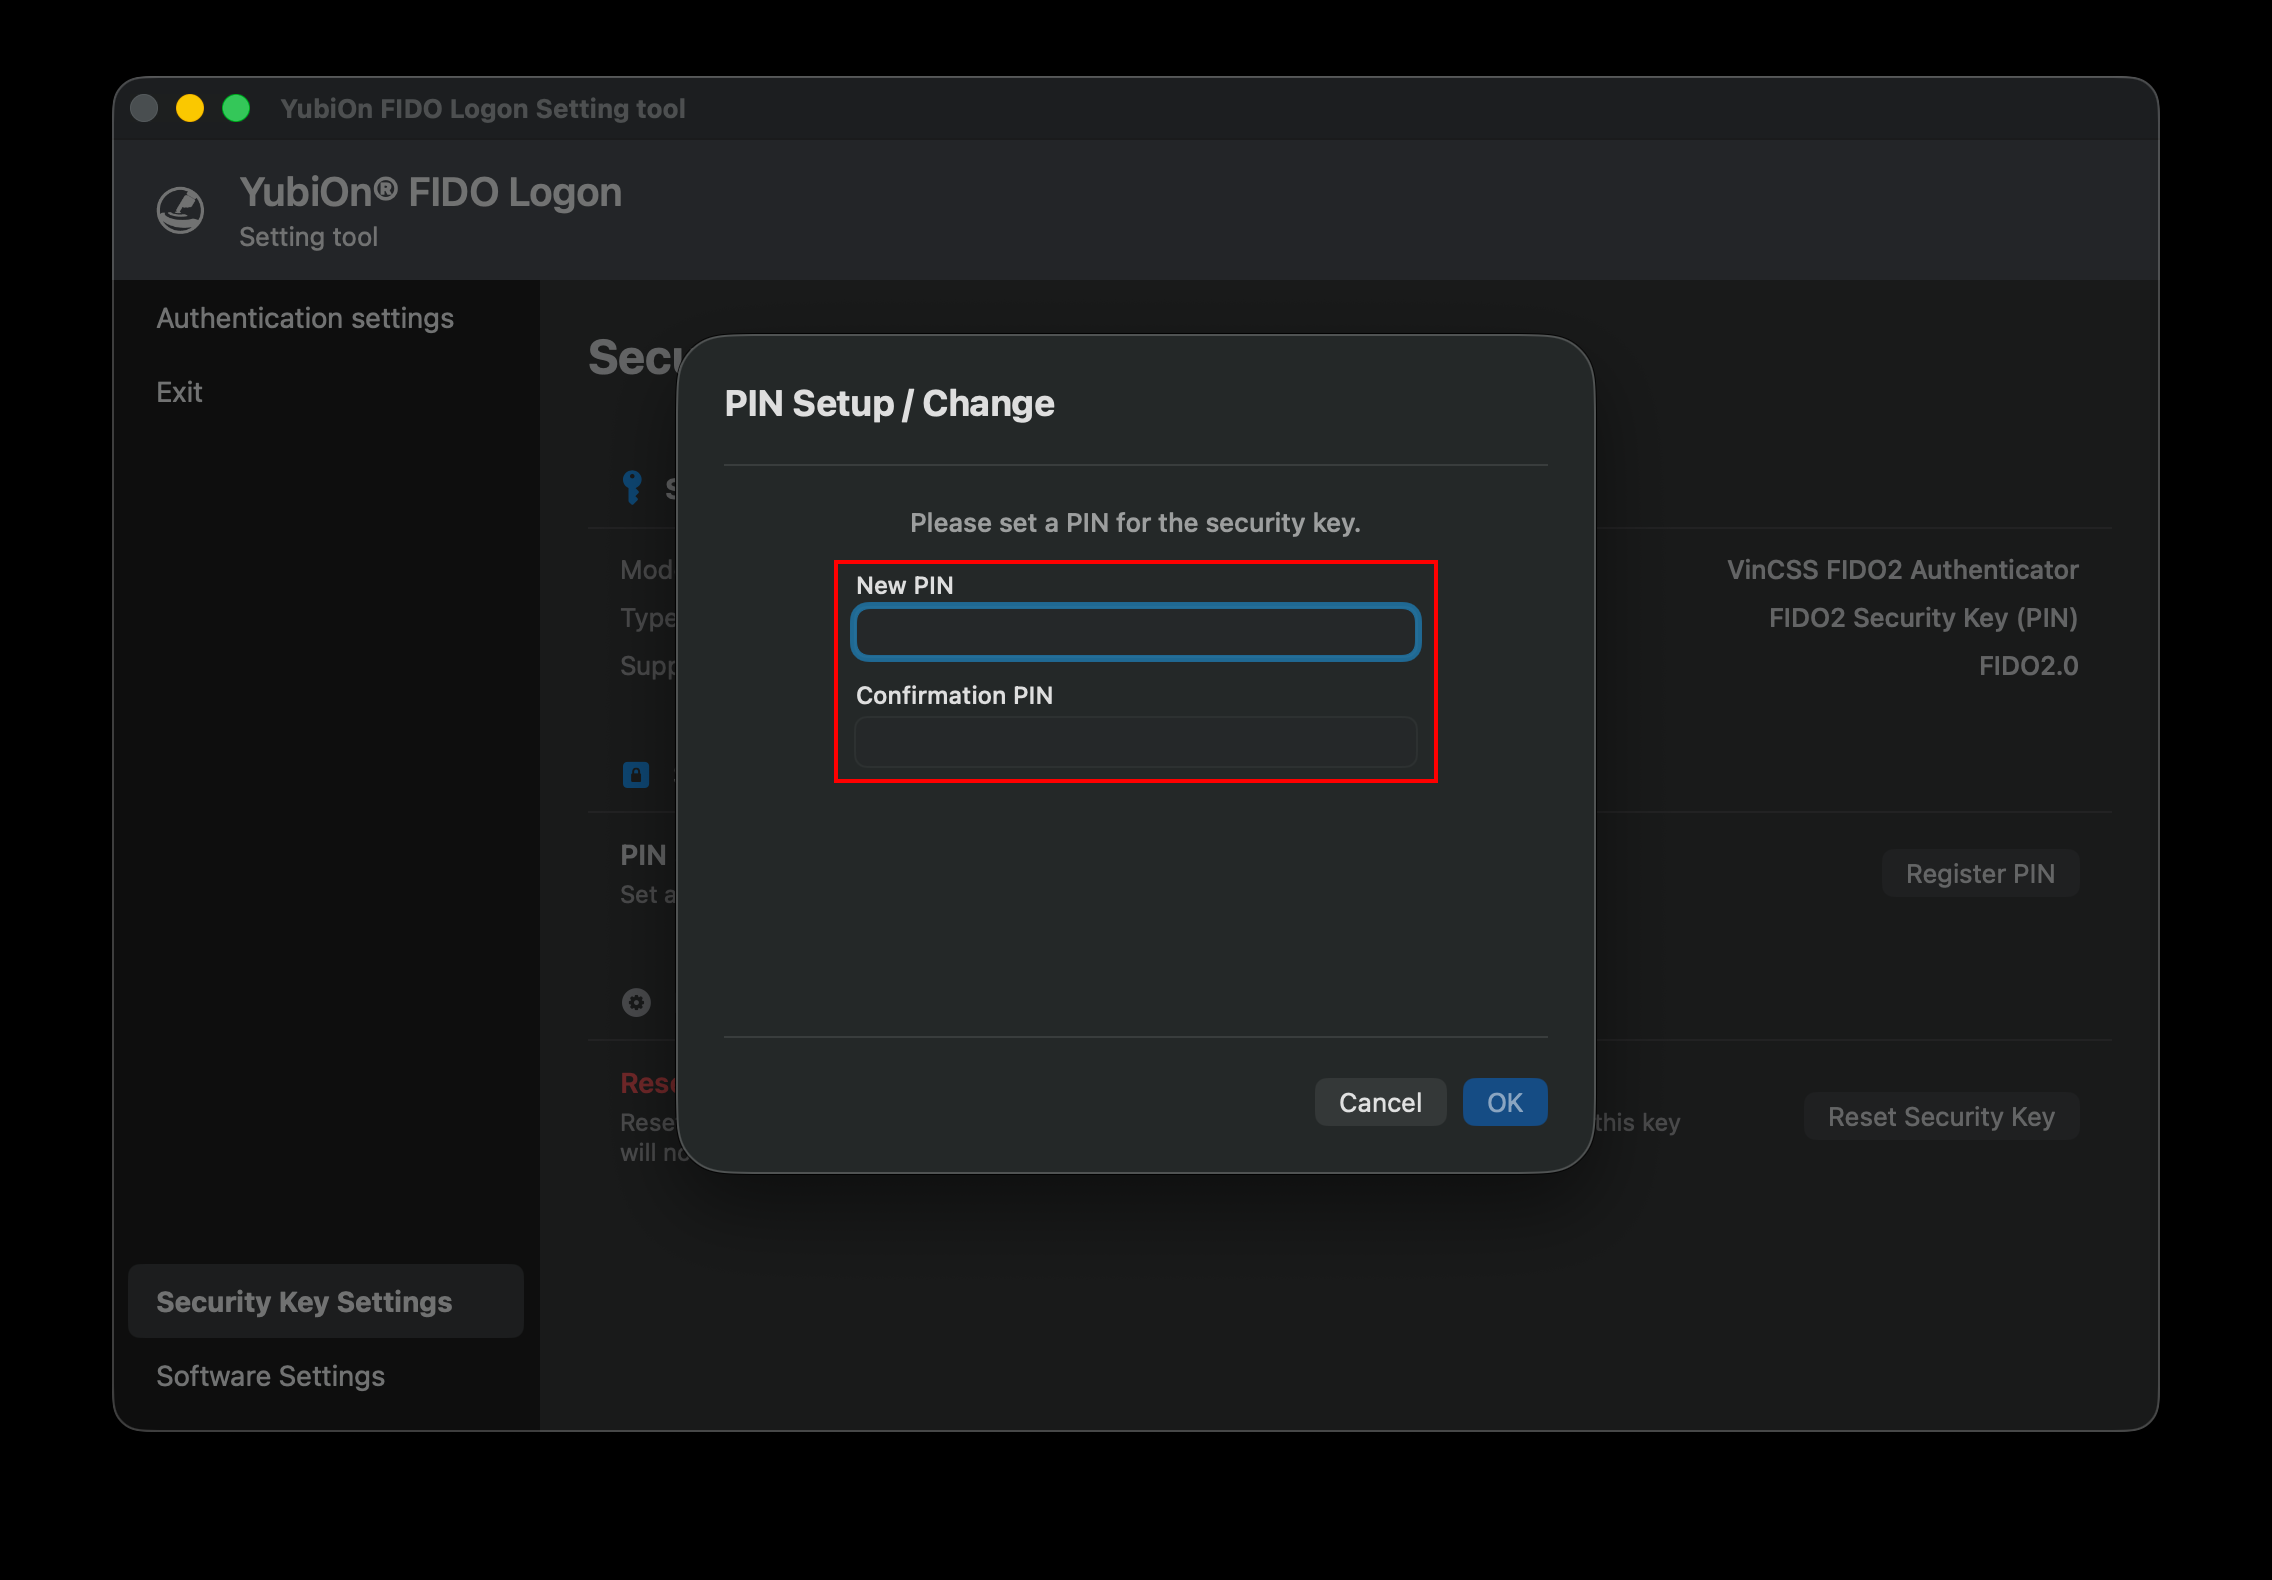Screen dimensions: 2272x1580
Task: Click into the Confirmation PIN field
Action: click(x=1135, y=741)
